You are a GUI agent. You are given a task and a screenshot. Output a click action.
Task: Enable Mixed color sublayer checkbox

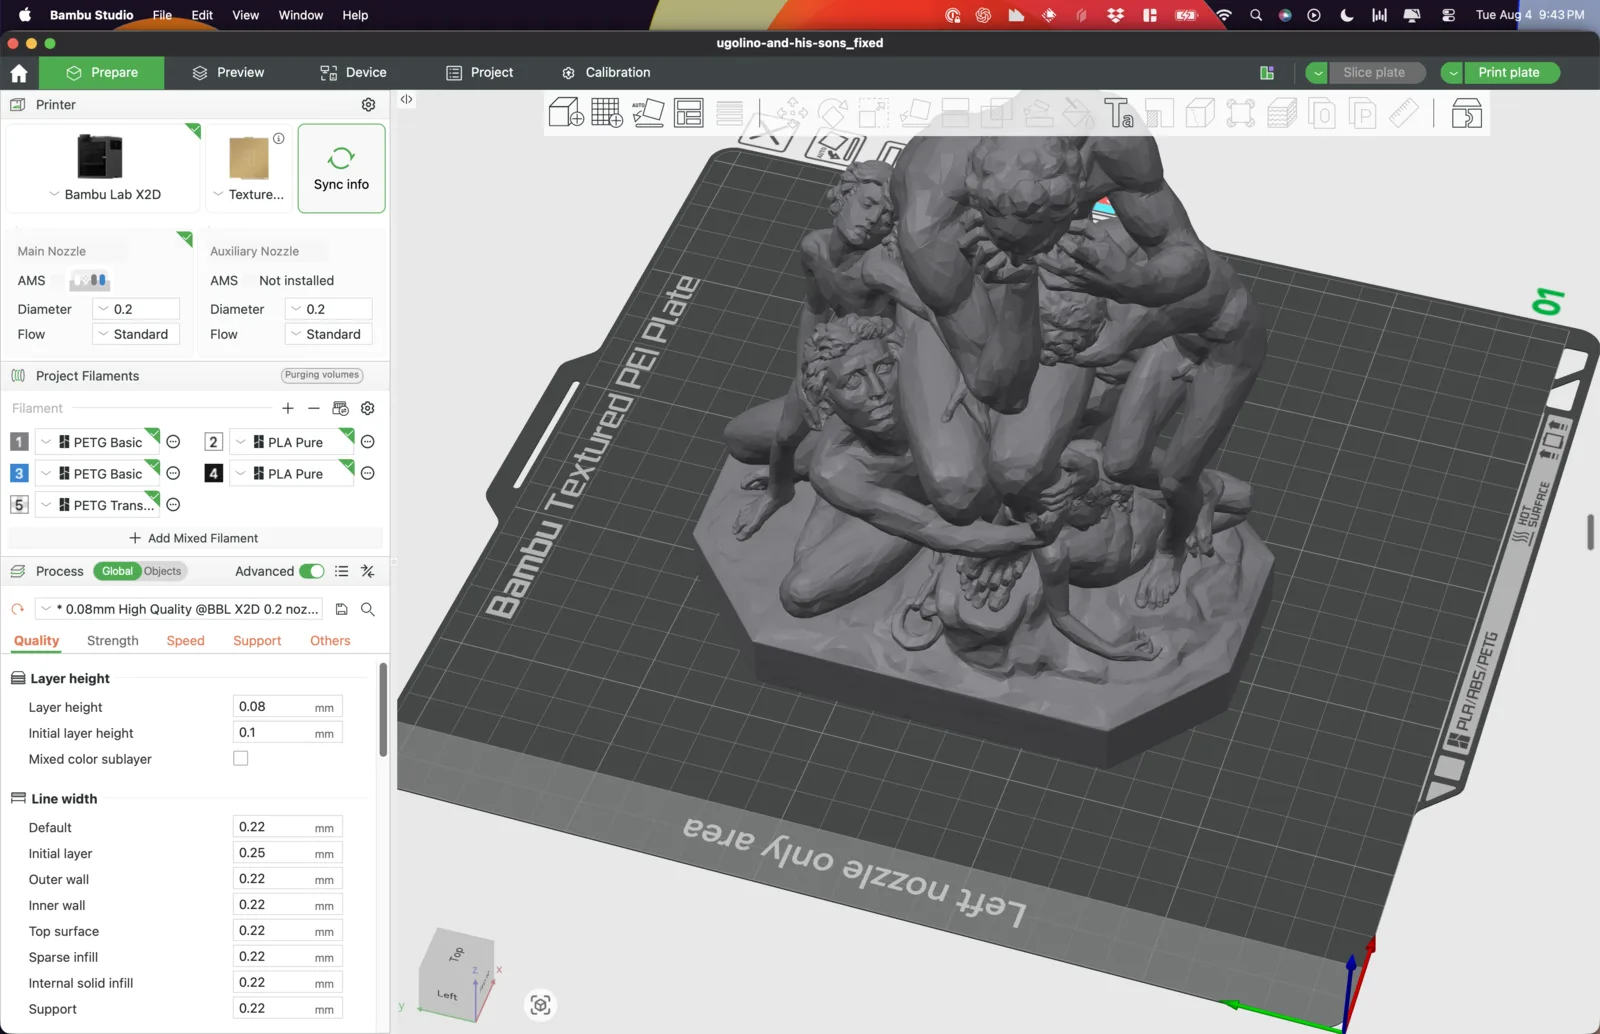241,759
